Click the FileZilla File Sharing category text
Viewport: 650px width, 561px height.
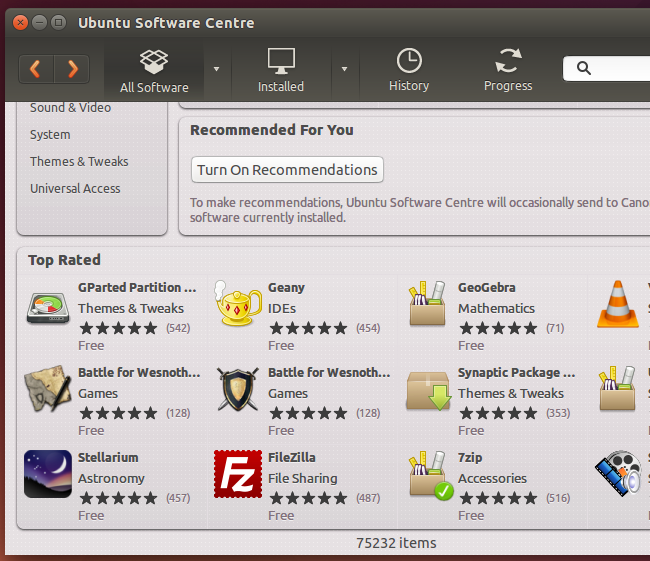point(303,478)
